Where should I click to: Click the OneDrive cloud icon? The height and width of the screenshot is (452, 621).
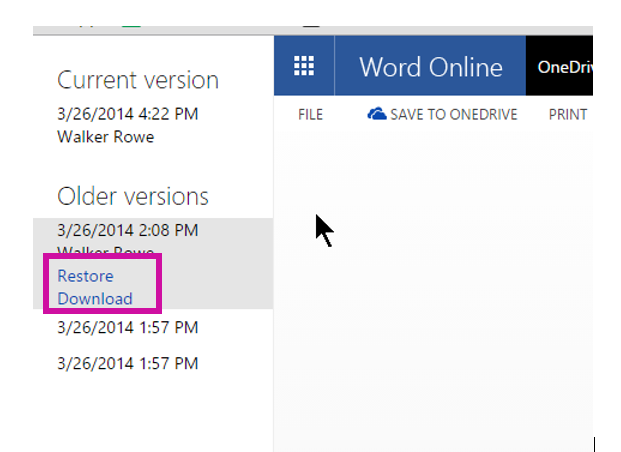point(377,114)
